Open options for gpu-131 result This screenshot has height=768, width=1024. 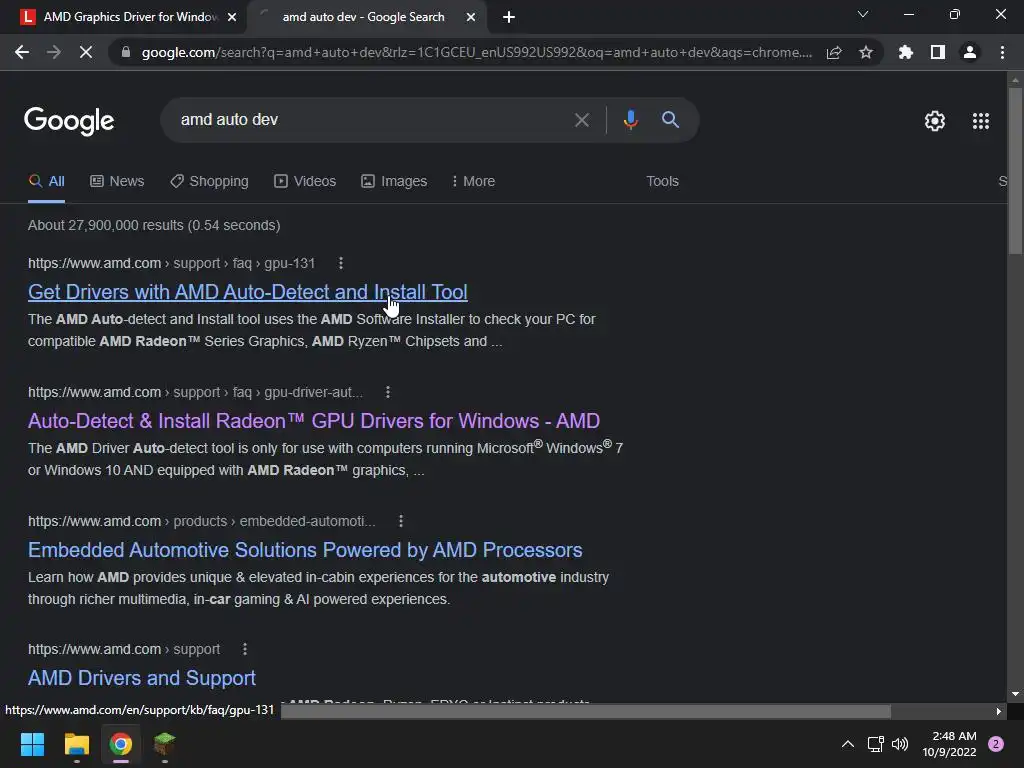coord(341,263)
